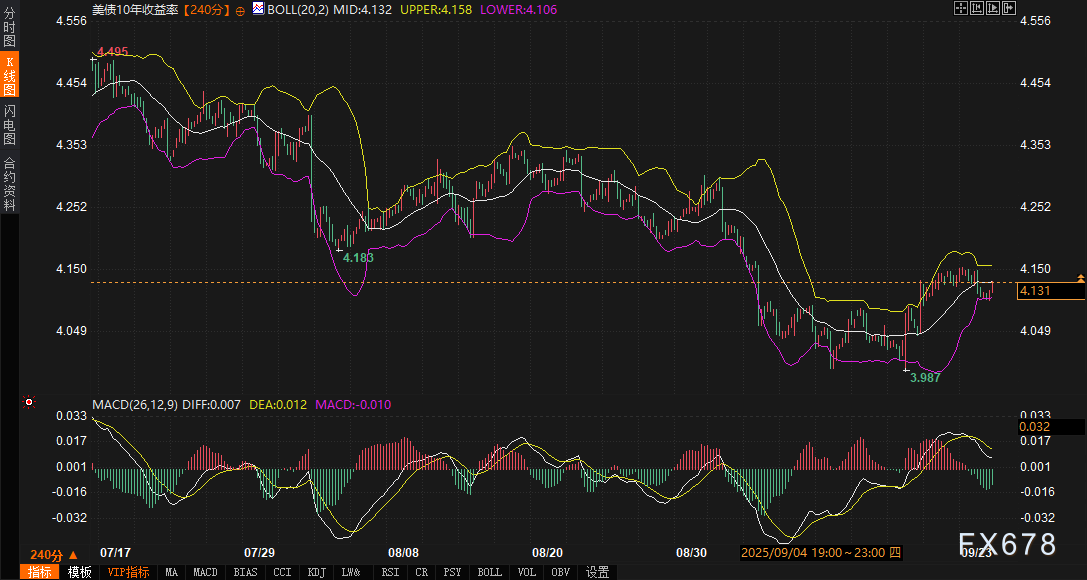Viewport: 1087px width, 580px height.
Task: Click the crosshair cursor icon at top right
Action: pyautogui.click(x=961, y=8)
